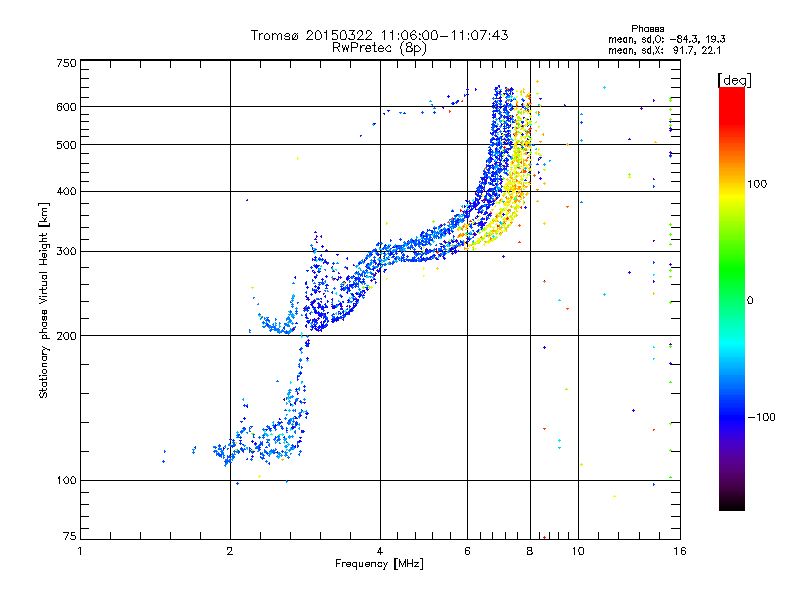Viewport: 800px width, 600px height.
Task: Click the y-axis tick label '300'
Action: pos(66,252)
